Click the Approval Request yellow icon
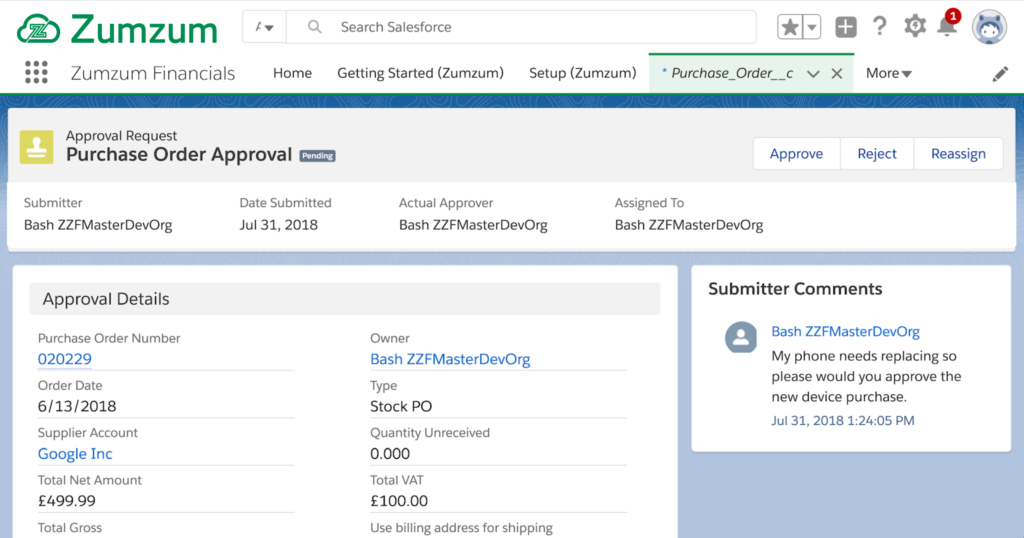This screenshot has height=538, width=1024. coord(37,147)
